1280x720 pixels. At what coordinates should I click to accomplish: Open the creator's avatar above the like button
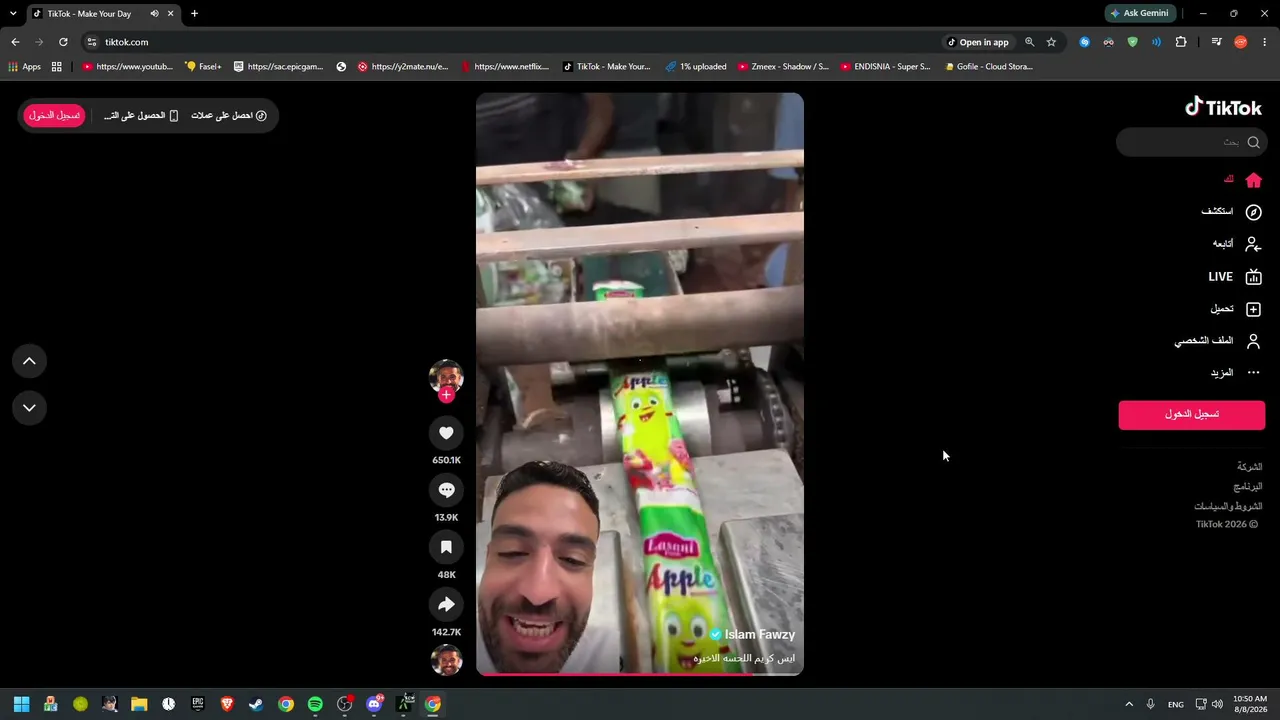tap(446, 376)
